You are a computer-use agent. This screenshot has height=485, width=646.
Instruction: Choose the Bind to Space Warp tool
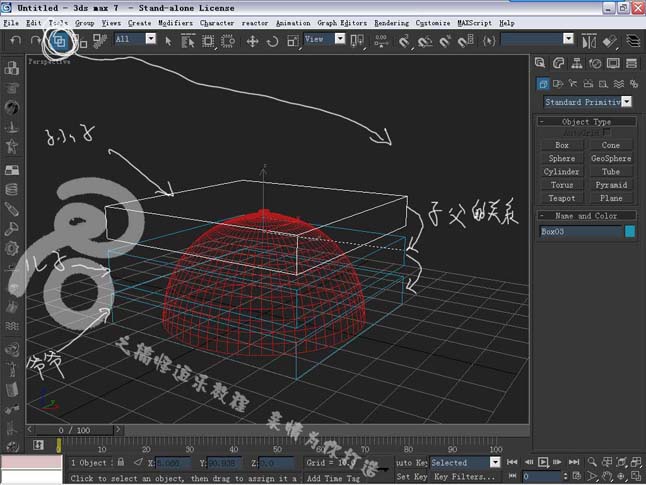(99, 41)
